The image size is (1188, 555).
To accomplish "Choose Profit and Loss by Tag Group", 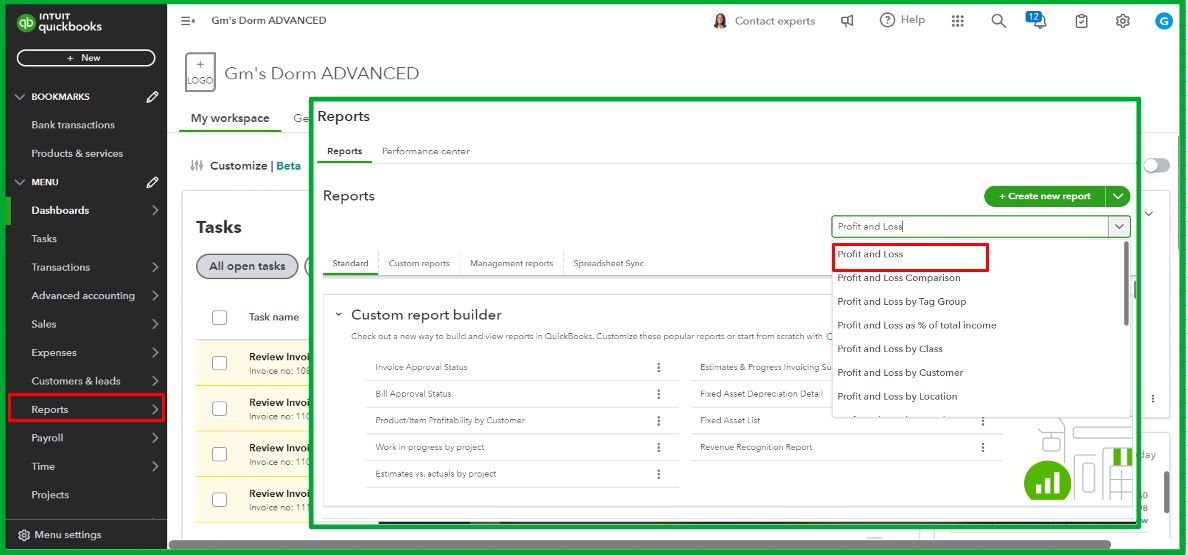I will [902, 301].
